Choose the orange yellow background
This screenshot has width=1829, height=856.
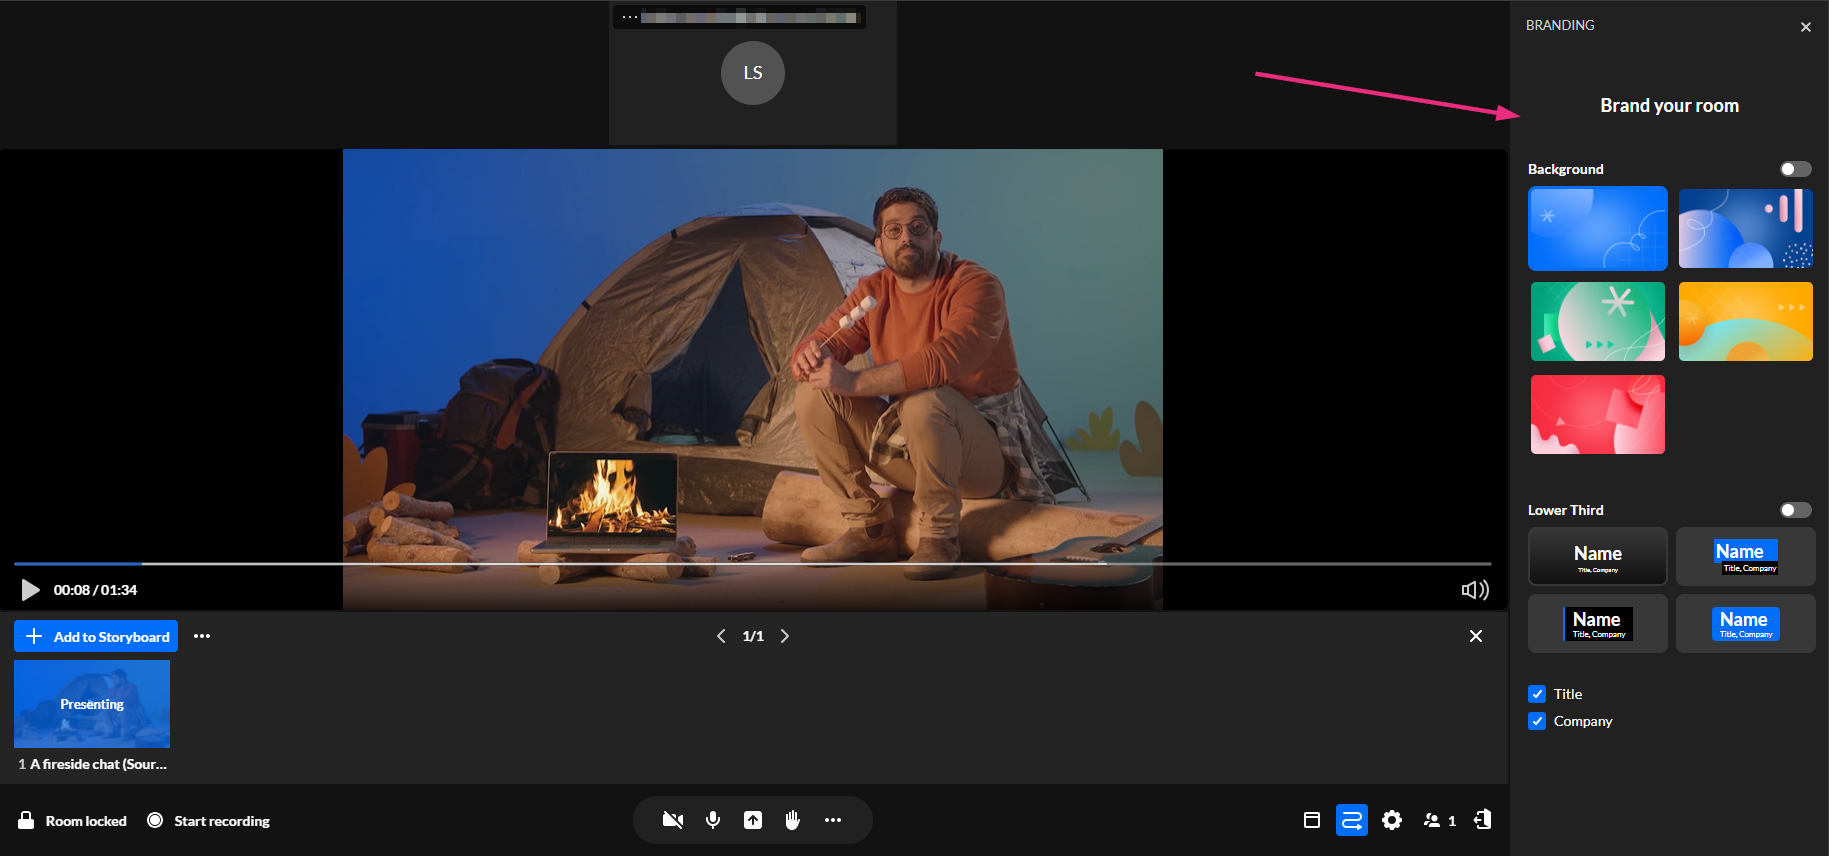click(x=1746, y=321)
